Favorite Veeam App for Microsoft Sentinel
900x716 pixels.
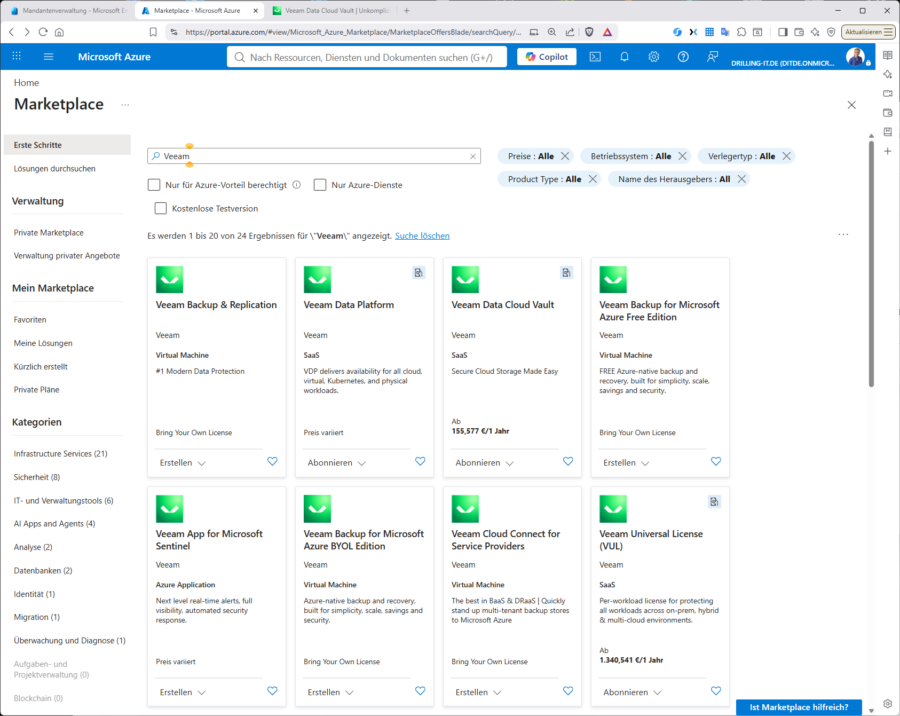pos(273,691)
